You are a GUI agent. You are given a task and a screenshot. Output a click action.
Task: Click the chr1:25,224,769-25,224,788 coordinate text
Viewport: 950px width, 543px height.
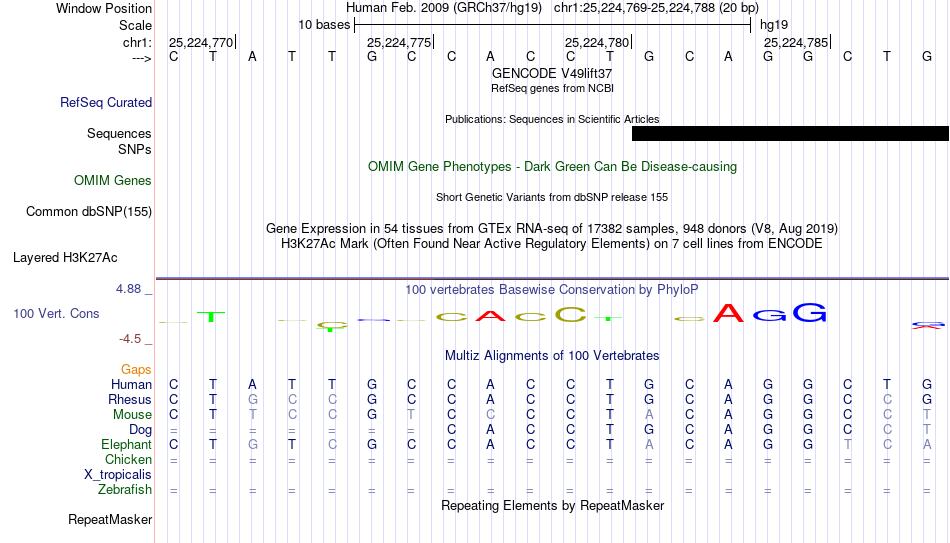pyautogui.click(x=656, y=8)
